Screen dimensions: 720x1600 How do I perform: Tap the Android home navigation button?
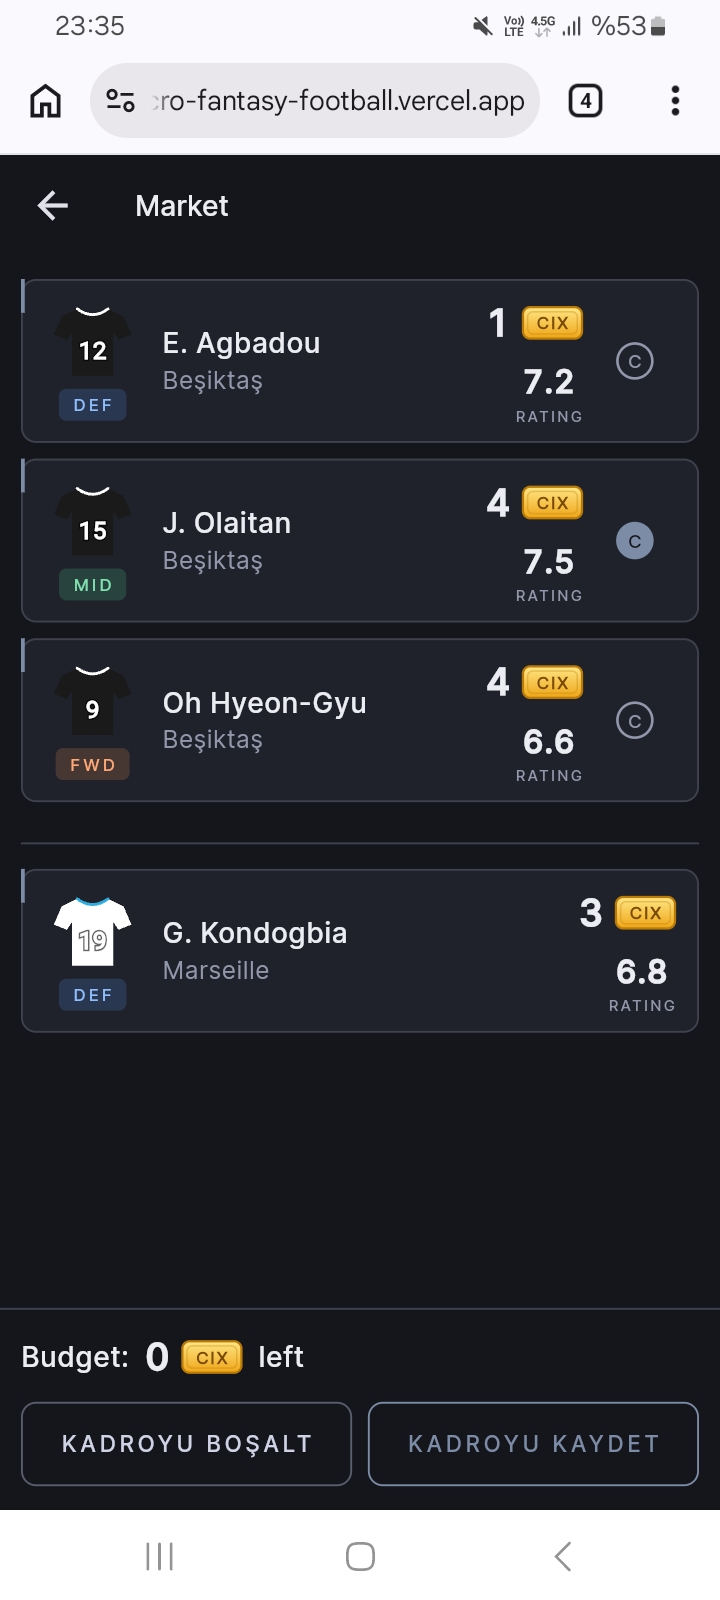click(x=360, y=1556)
